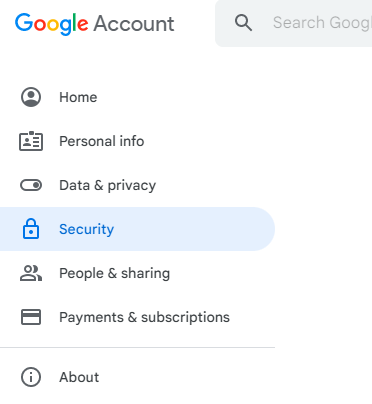Image resolution: width=372 pixels, height=404 pixels.
Task: Click the Home profile circle icon
Action: point(31,97)
